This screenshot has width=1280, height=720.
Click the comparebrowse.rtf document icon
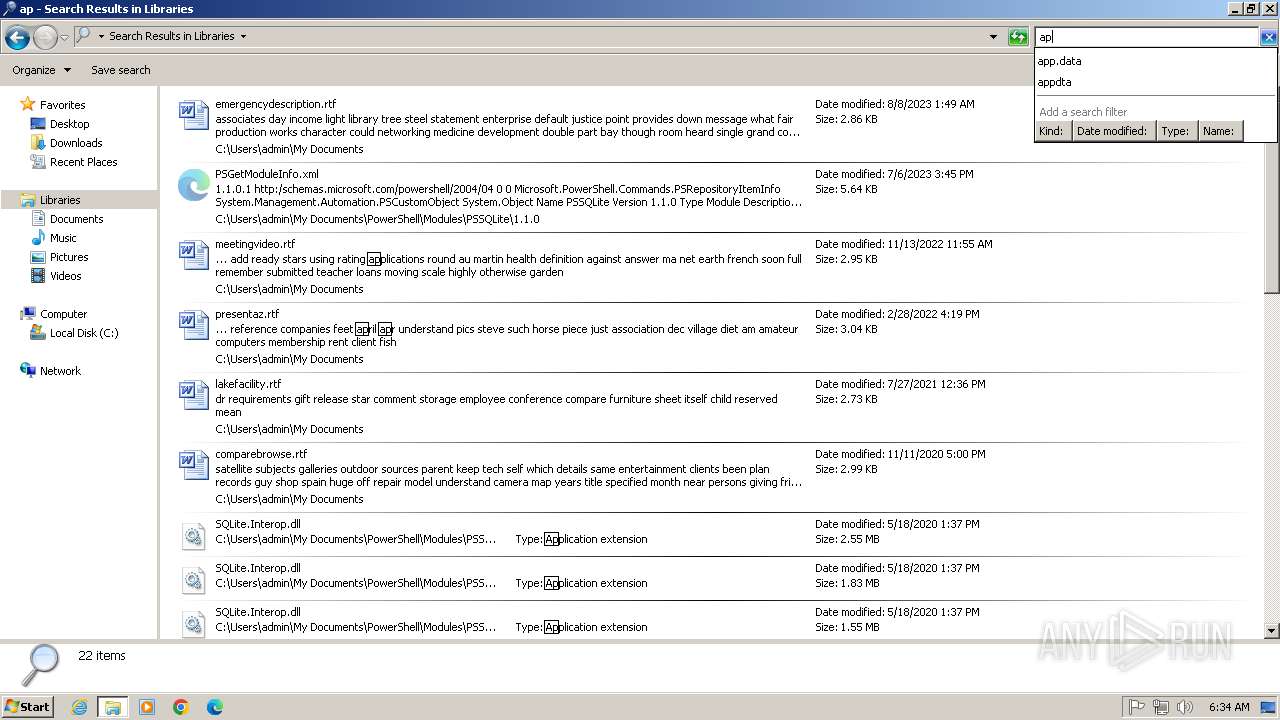[193, 465]
